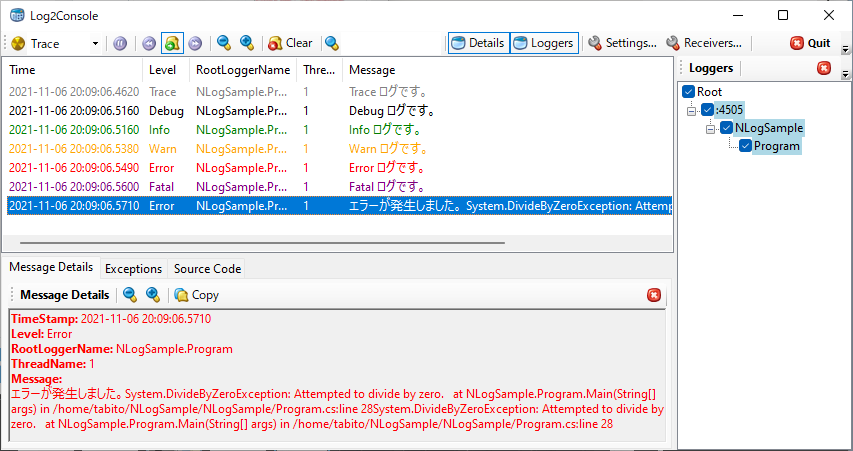Select the Warn ログです。 log row
Image resolution: width=853 pixels, height=451 pixels.
[339, 149]
